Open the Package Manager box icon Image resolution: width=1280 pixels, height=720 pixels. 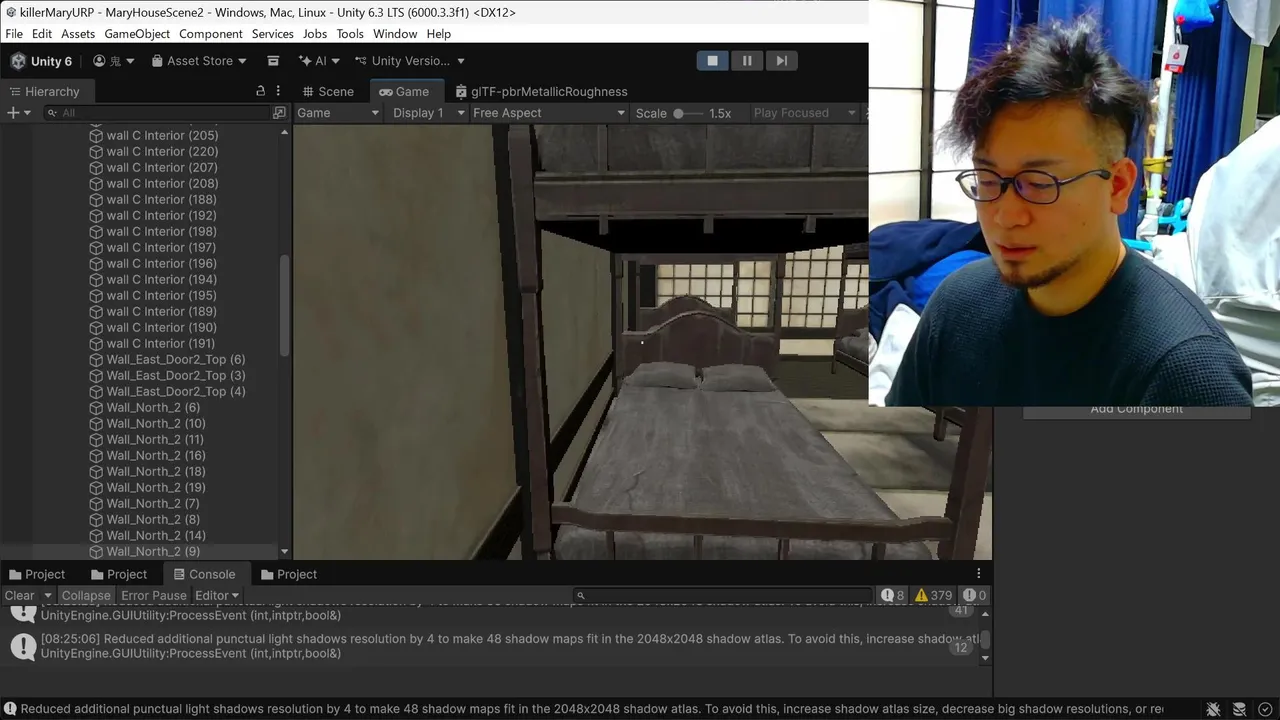[x=273, y=61]
